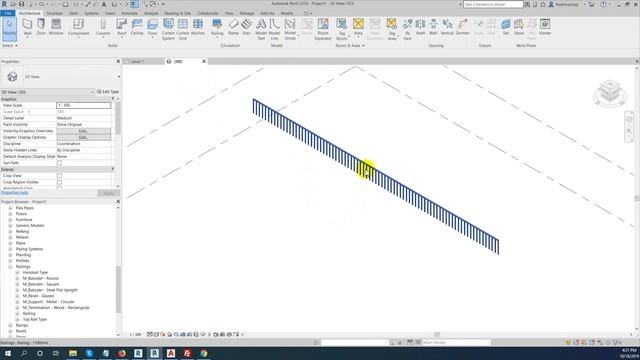The image size is (640, 360).
Task: Expand the Profiles node in browser
Action: [10, 261]
